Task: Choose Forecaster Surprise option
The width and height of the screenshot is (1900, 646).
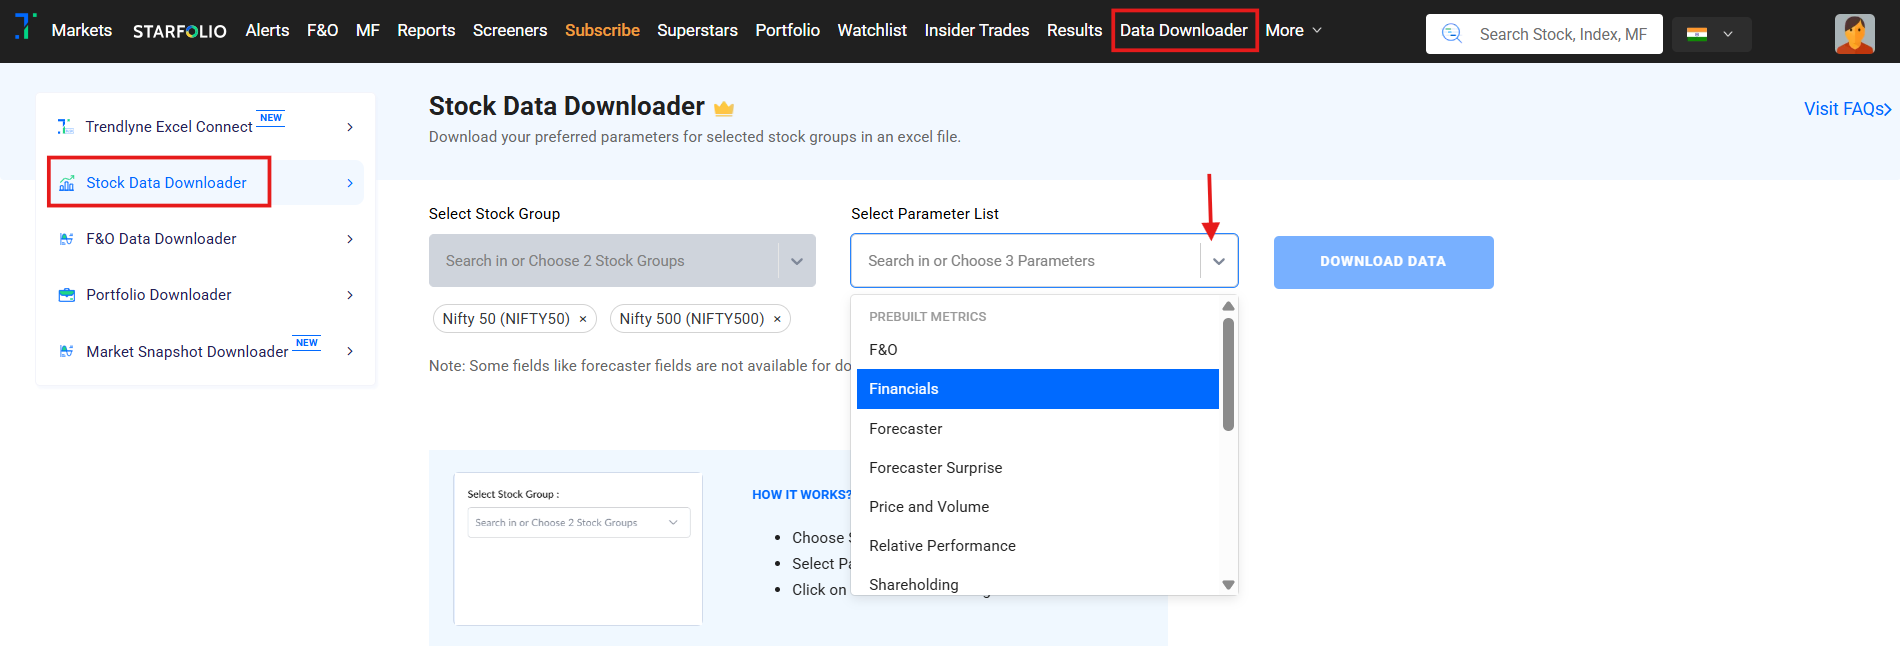Action: 1037,467
